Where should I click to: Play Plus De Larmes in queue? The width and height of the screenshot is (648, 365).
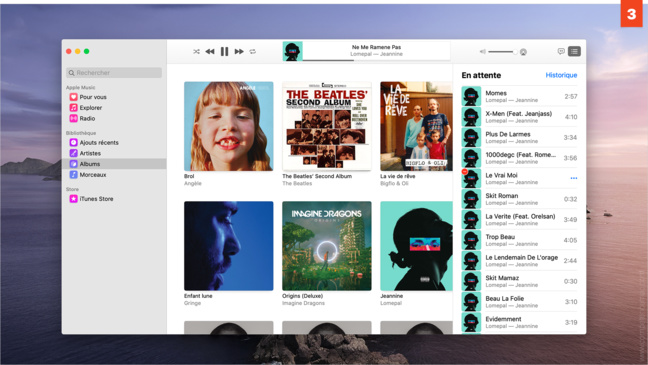[519, 137]
